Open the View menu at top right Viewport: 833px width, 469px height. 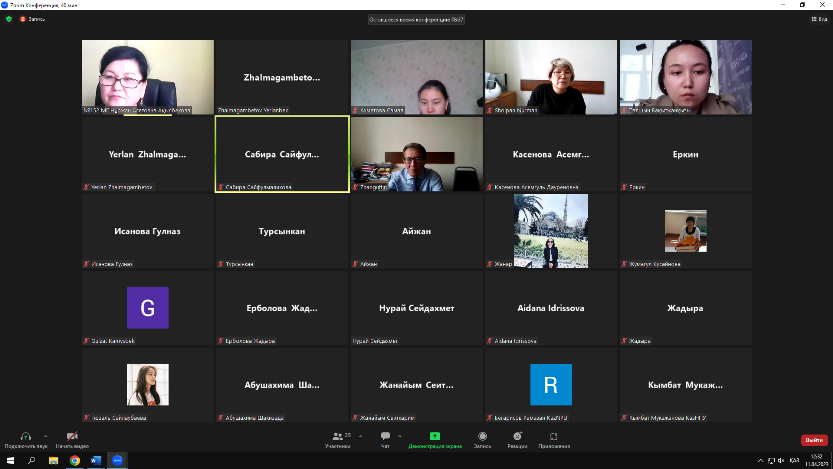814,19
